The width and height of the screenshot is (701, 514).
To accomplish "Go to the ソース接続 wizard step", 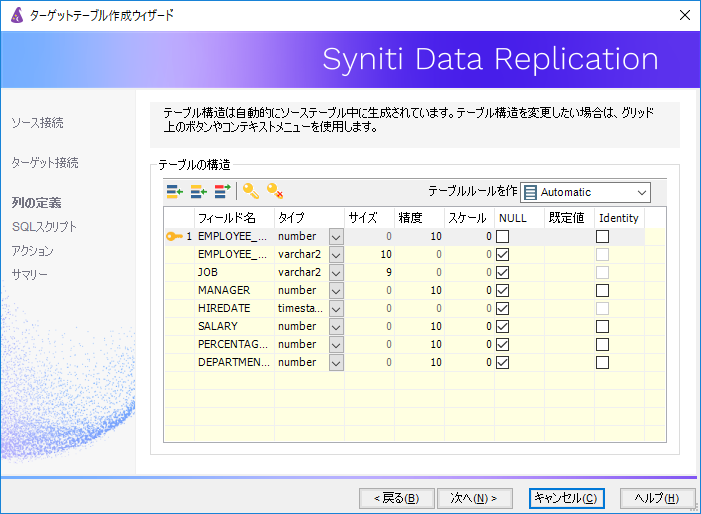I will (38, 122).
